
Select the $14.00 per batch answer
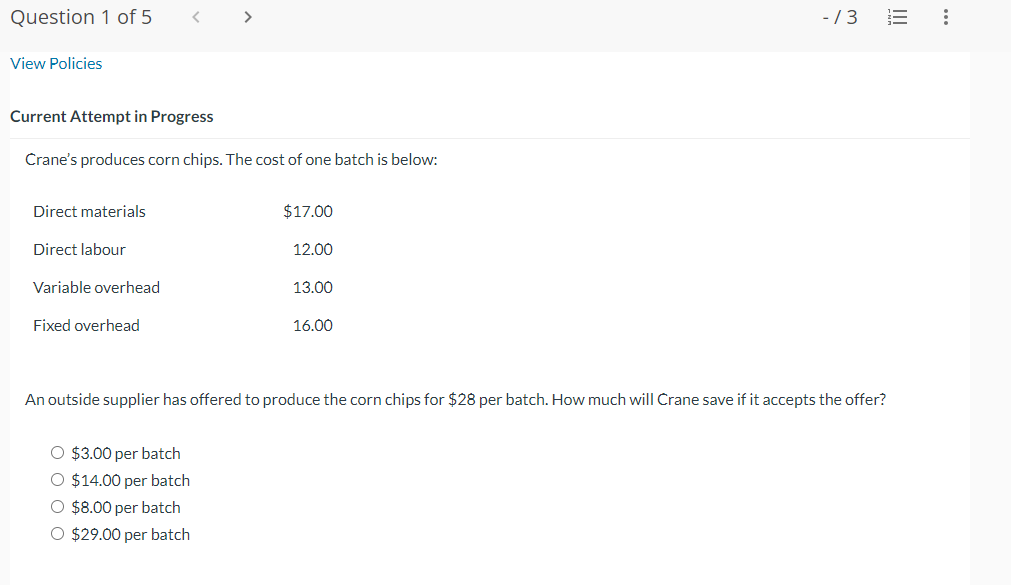58,479
